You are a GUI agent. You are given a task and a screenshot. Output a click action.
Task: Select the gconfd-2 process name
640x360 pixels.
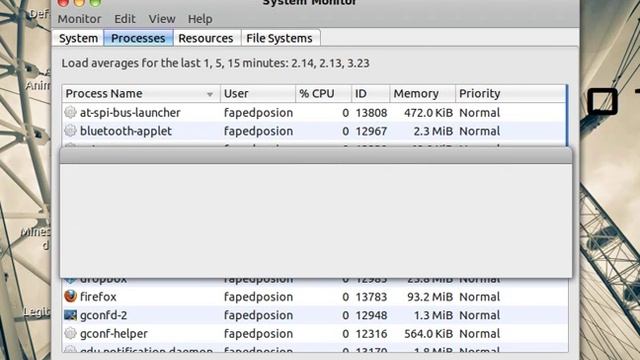(x=103, y=315)
